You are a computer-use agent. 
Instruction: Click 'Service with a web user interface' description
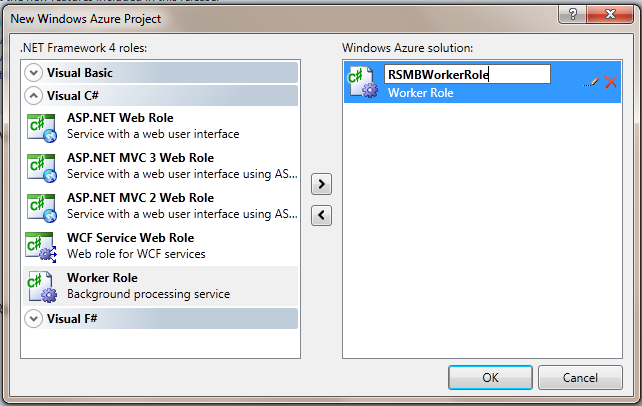click(x=153, y=134)
